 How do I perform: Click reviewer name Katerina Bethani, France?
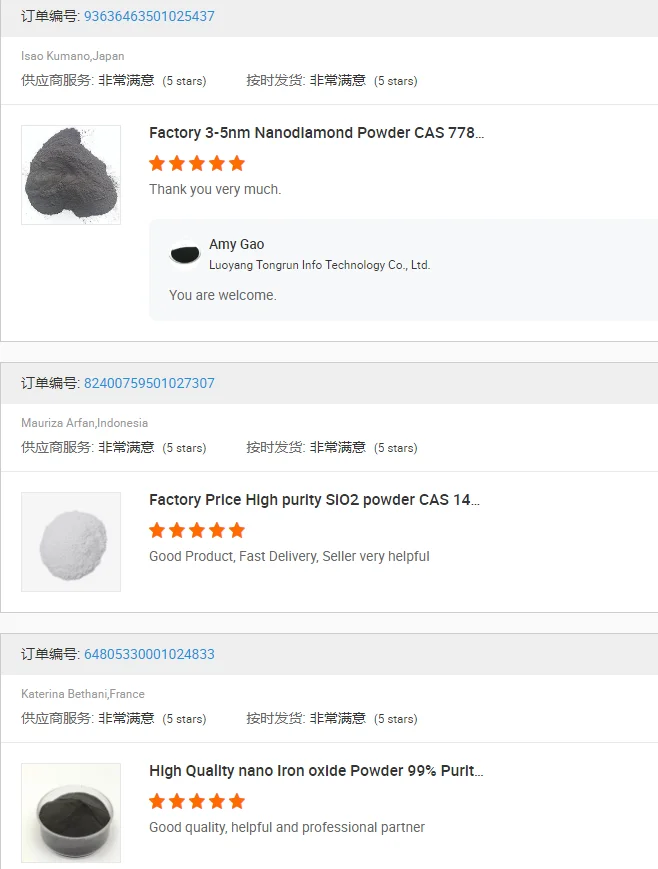point(83,694)
